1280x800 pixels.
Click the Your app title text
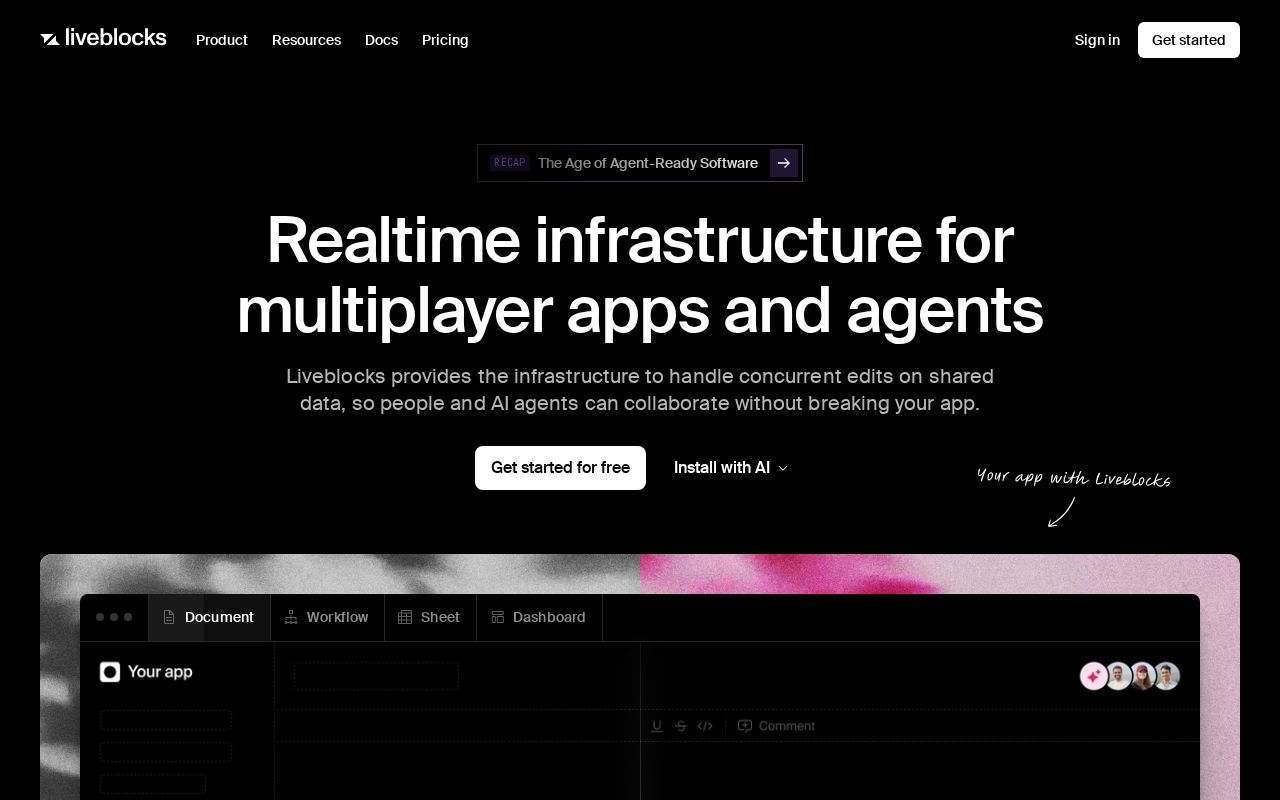point(160,672)
